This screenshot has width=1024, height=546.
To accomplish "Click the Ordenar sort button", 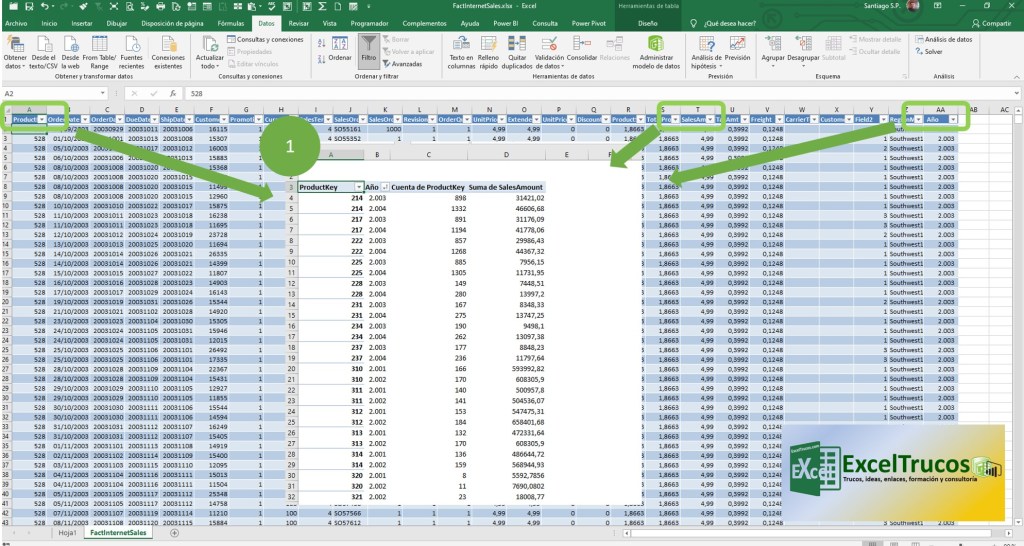I will [x=340, y=50].
